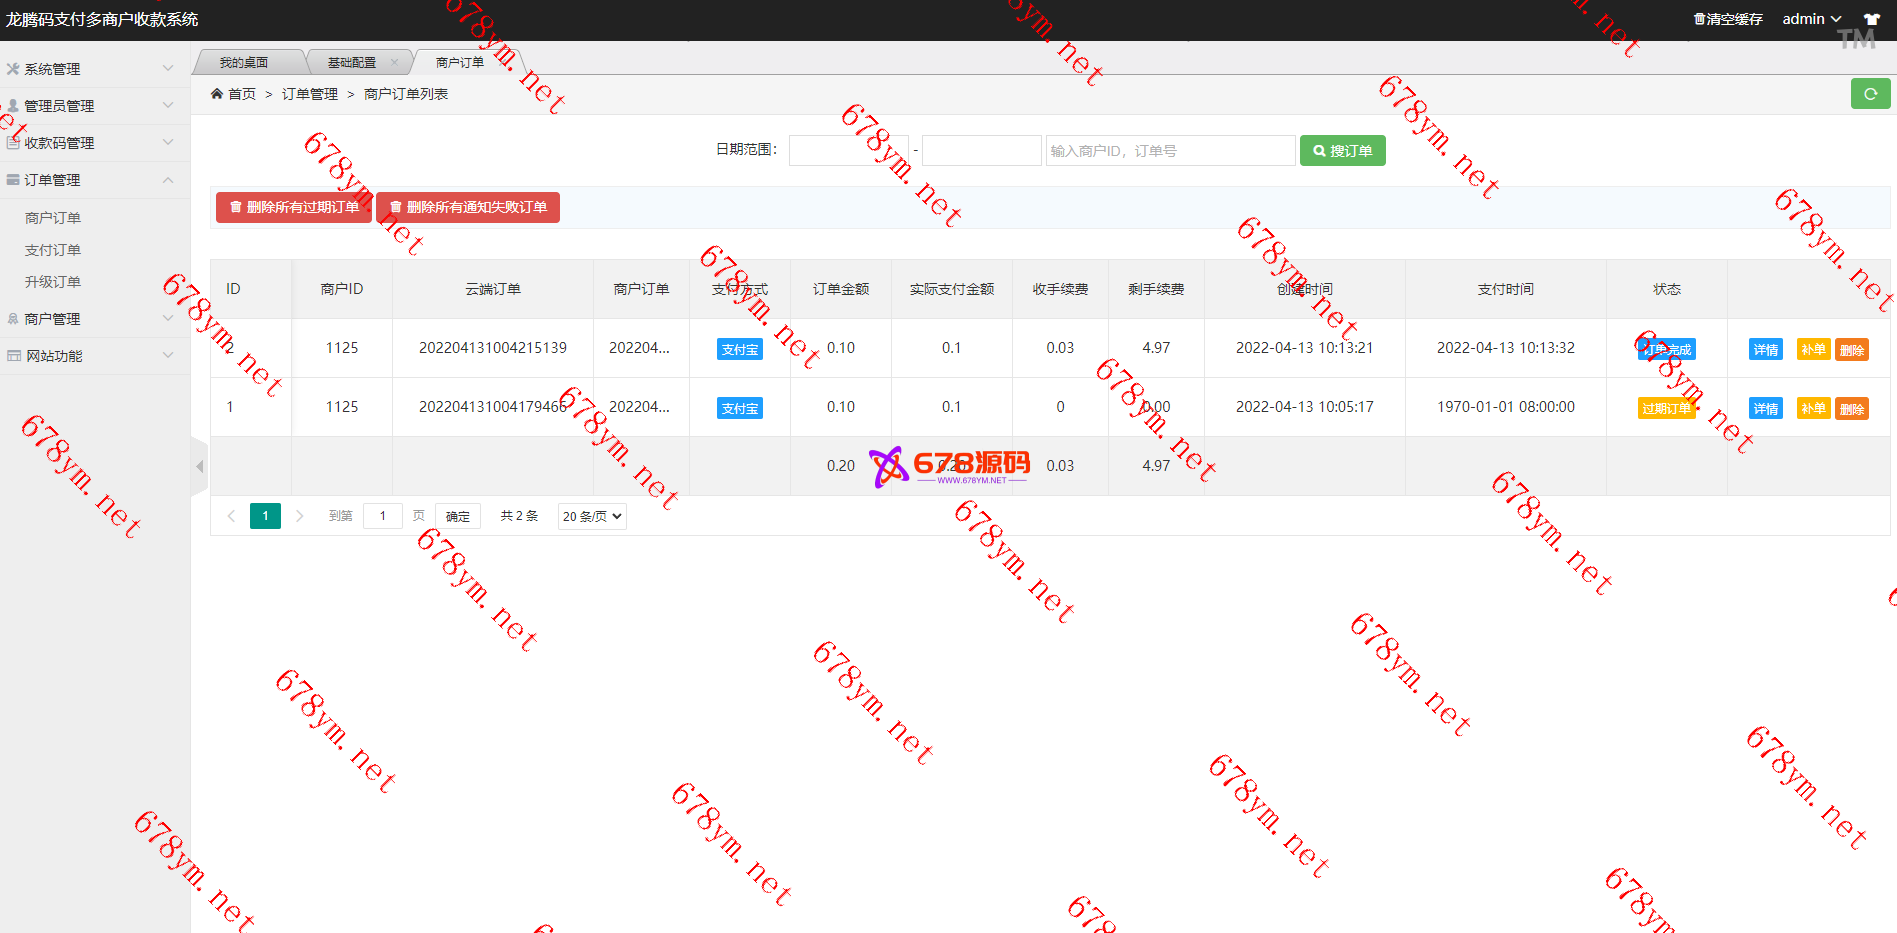This screenshot has width=1897, height=933.
Task: Switch to the 我的桌面 tab
Action: (x=244, y=62)
